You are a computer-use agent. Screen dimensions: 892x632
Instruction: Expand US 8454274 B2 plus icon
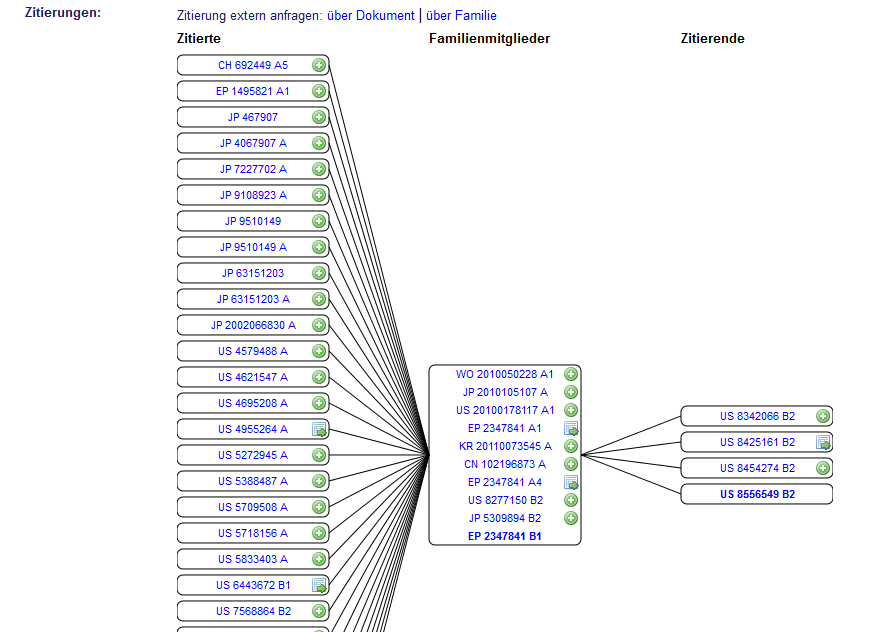[x=823, y=468]
